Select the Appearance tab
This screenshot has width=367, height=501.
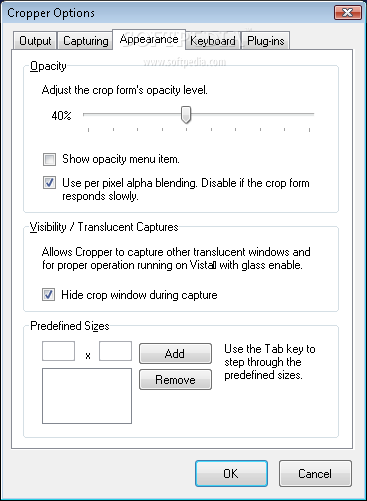coord(149,39)
